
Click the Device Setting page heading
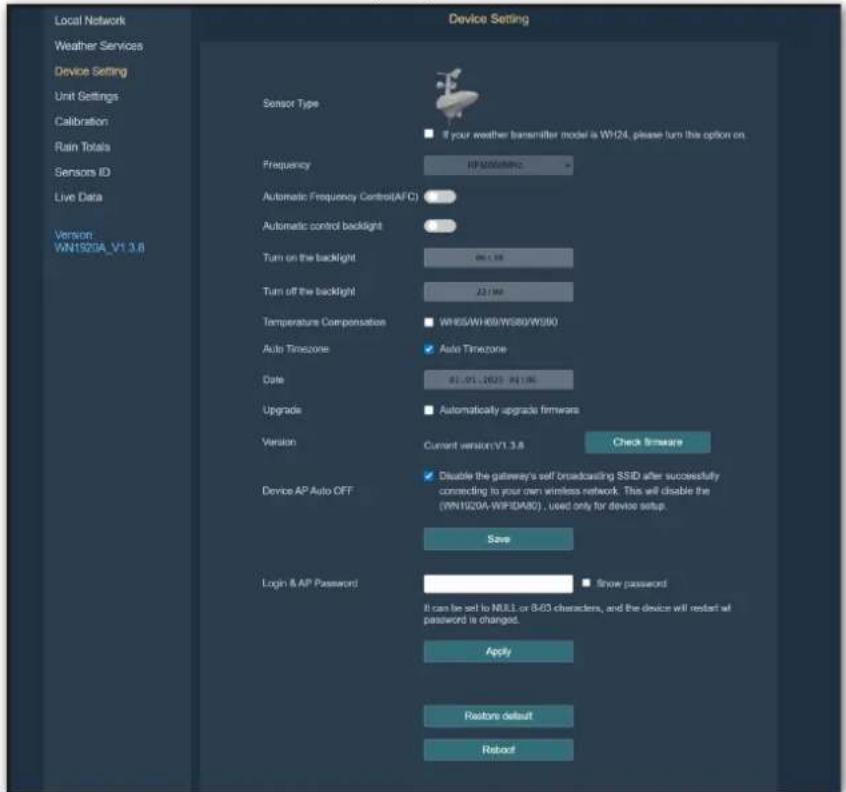pos(489,19)
